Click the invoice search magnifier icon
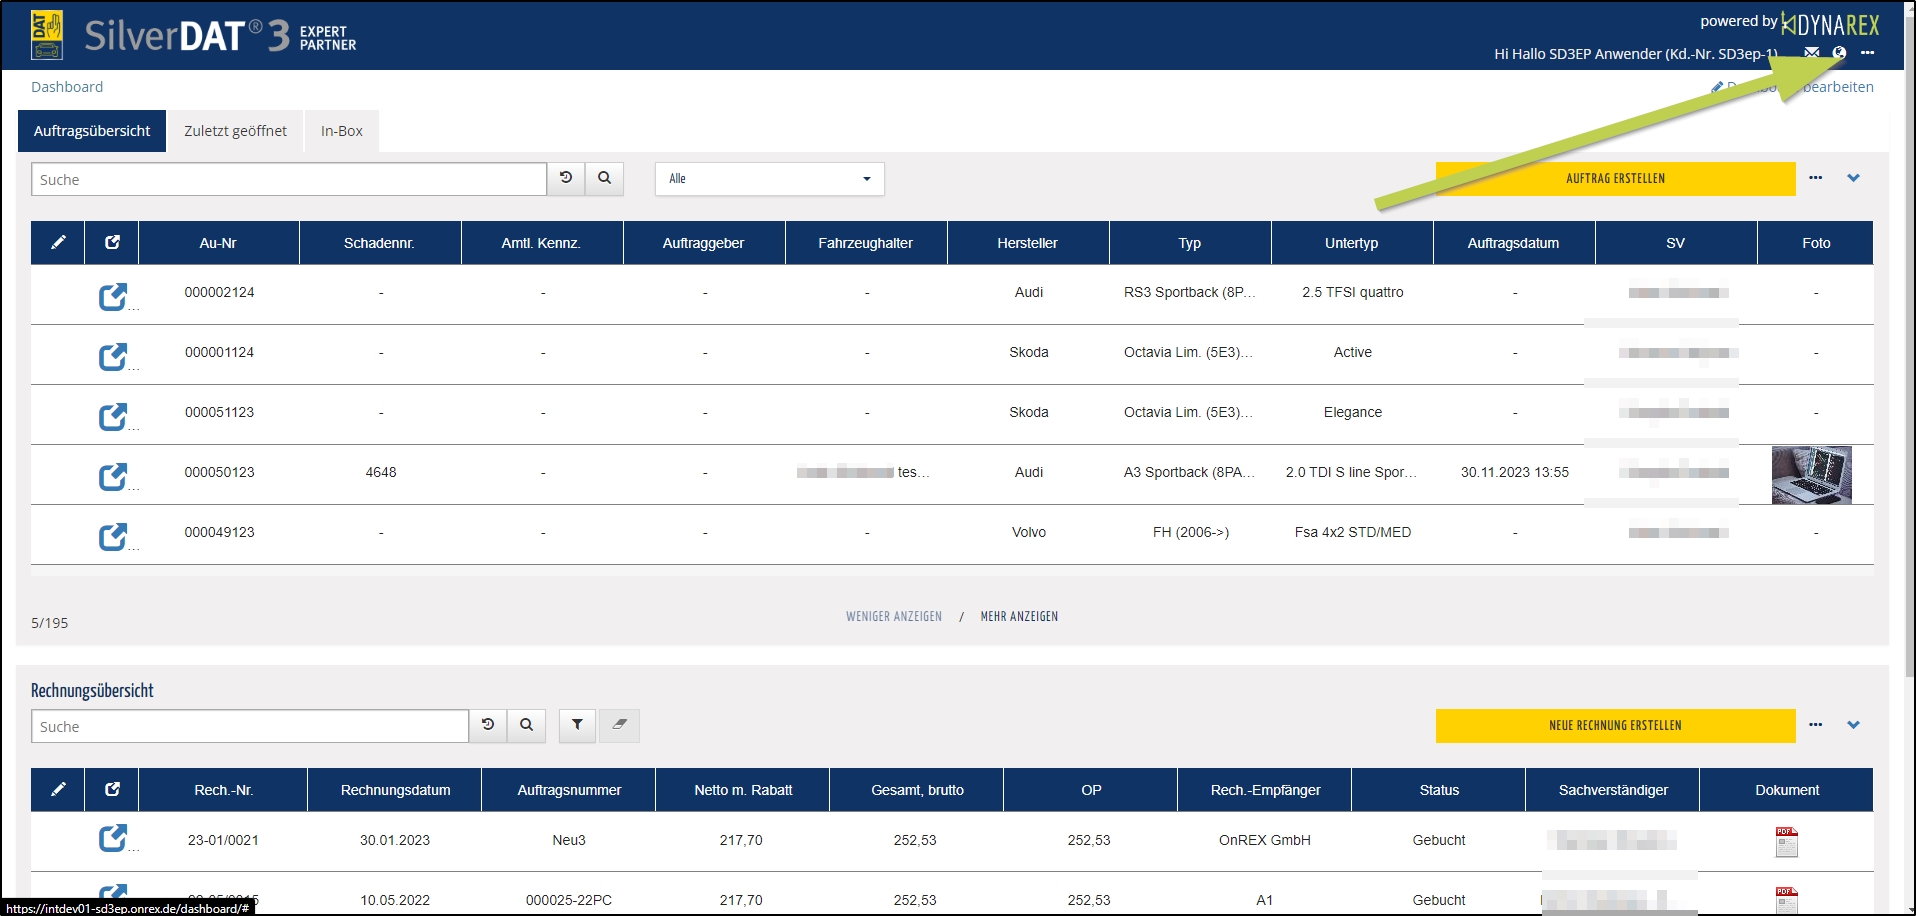This screenshot has height=916, width=1916. [x=526, y=725]
